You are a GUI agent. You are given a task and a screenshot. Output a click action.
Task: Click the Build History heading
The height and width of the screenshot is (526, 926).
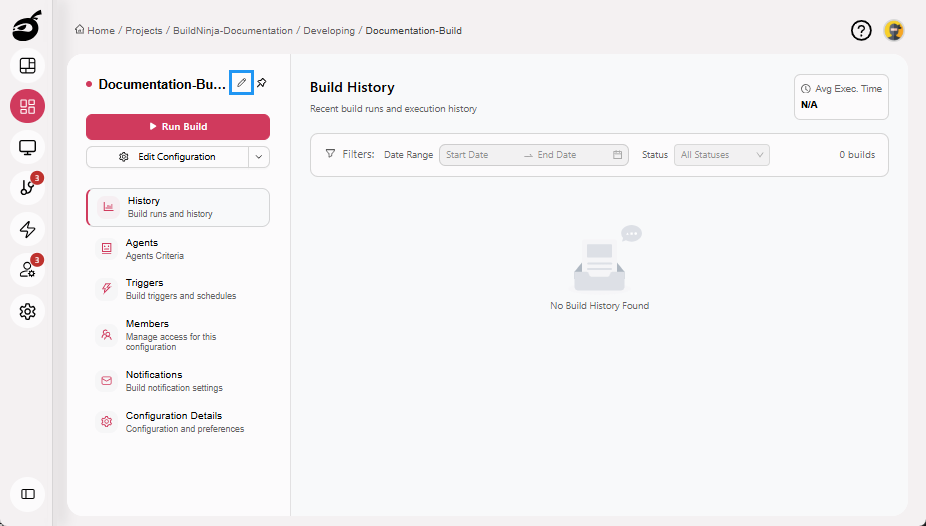click(352, 87)
